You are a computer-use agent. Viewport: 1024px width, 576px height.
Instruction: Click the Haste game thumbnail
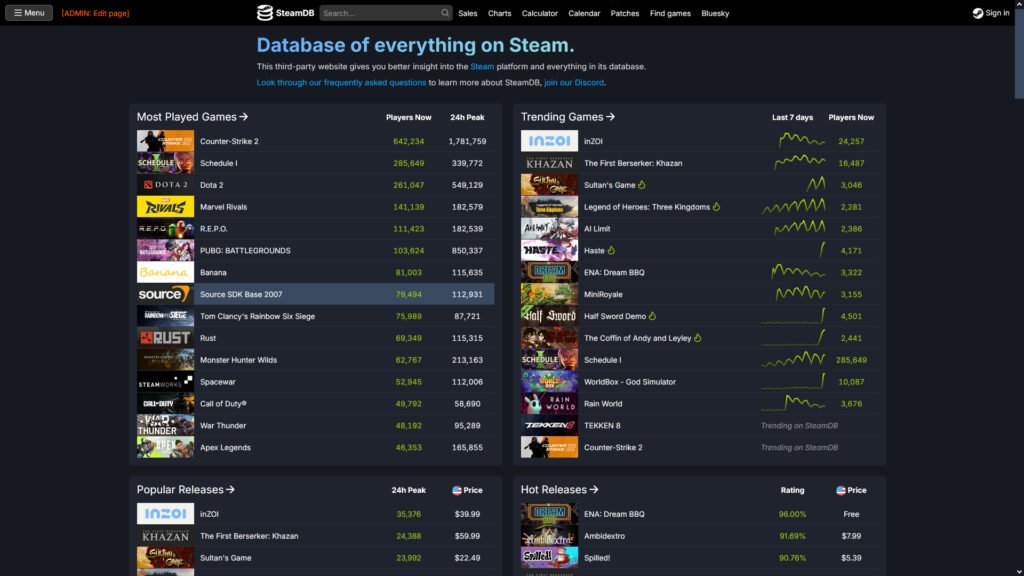(549, 251)
